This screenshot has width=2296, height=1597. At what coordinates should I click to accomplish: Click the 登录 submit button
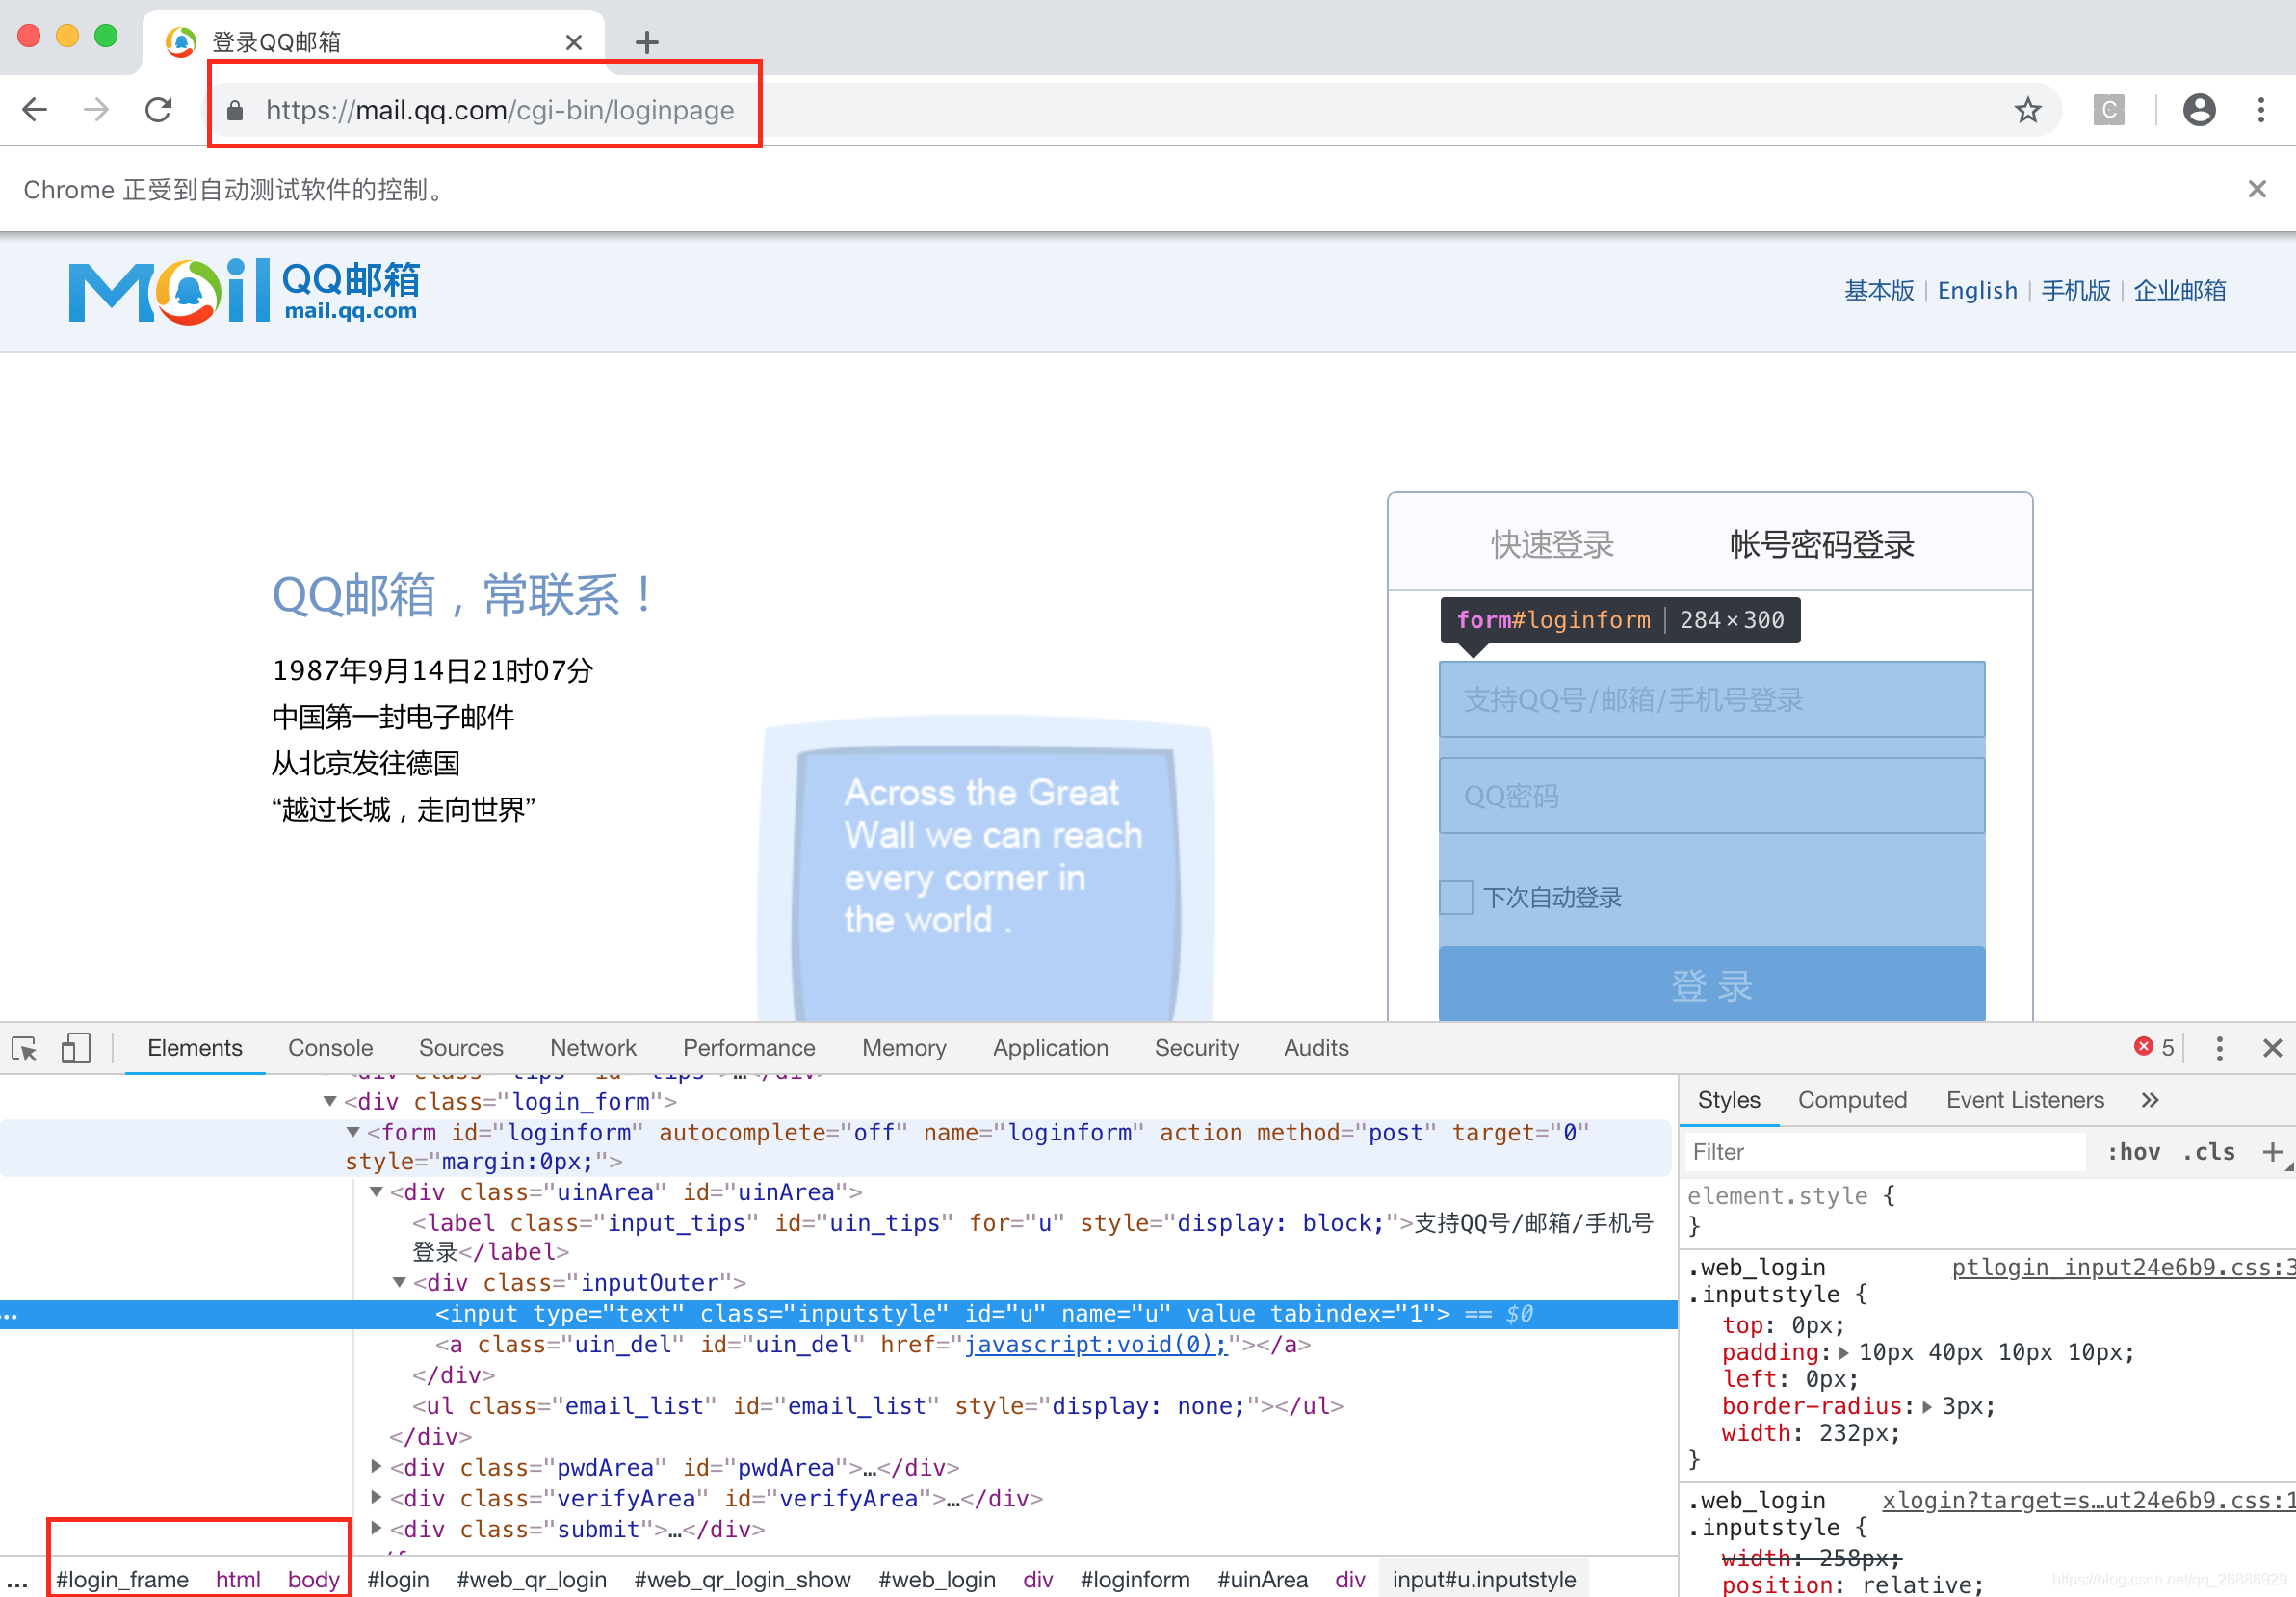1712,984
